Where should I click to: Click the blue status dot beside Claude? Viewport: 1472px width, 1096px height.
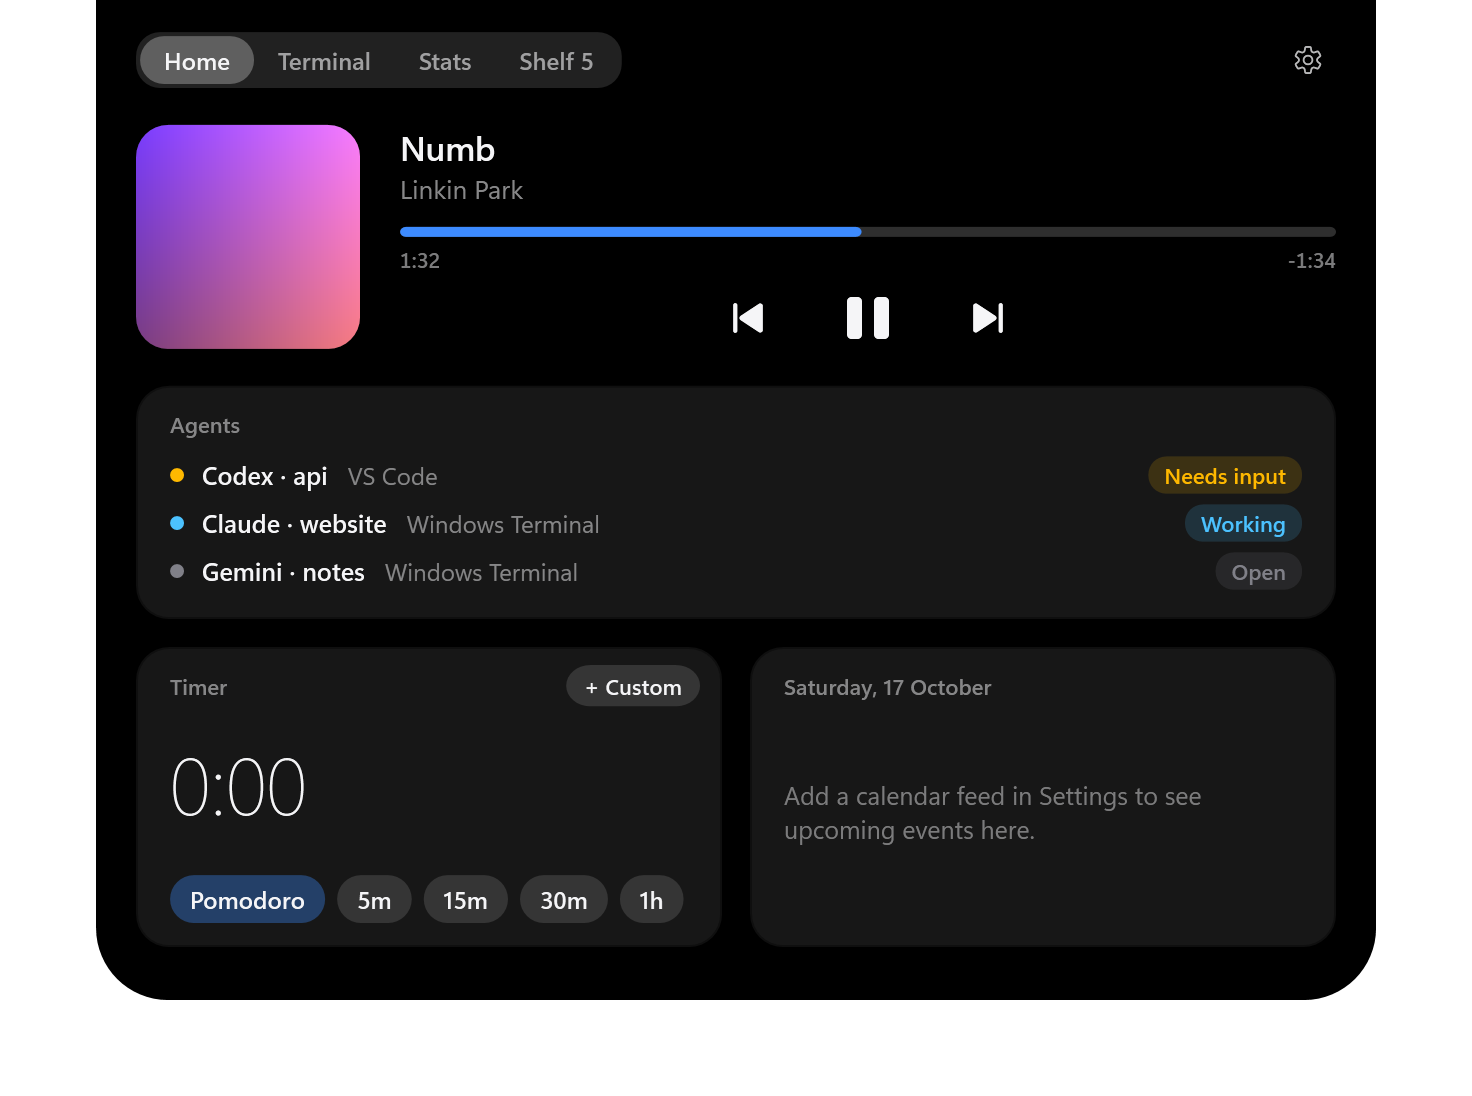[x=177, y=523]
